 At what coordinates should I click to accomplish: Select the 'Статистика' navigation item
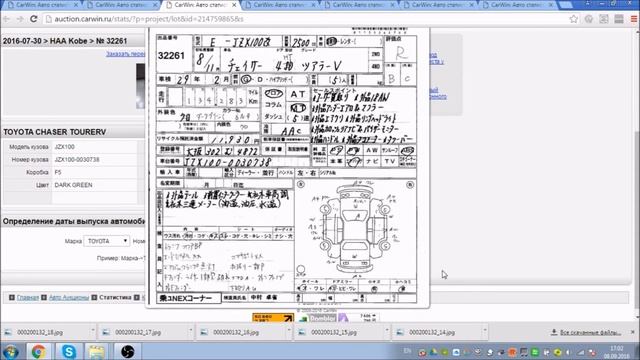(115, 298)
